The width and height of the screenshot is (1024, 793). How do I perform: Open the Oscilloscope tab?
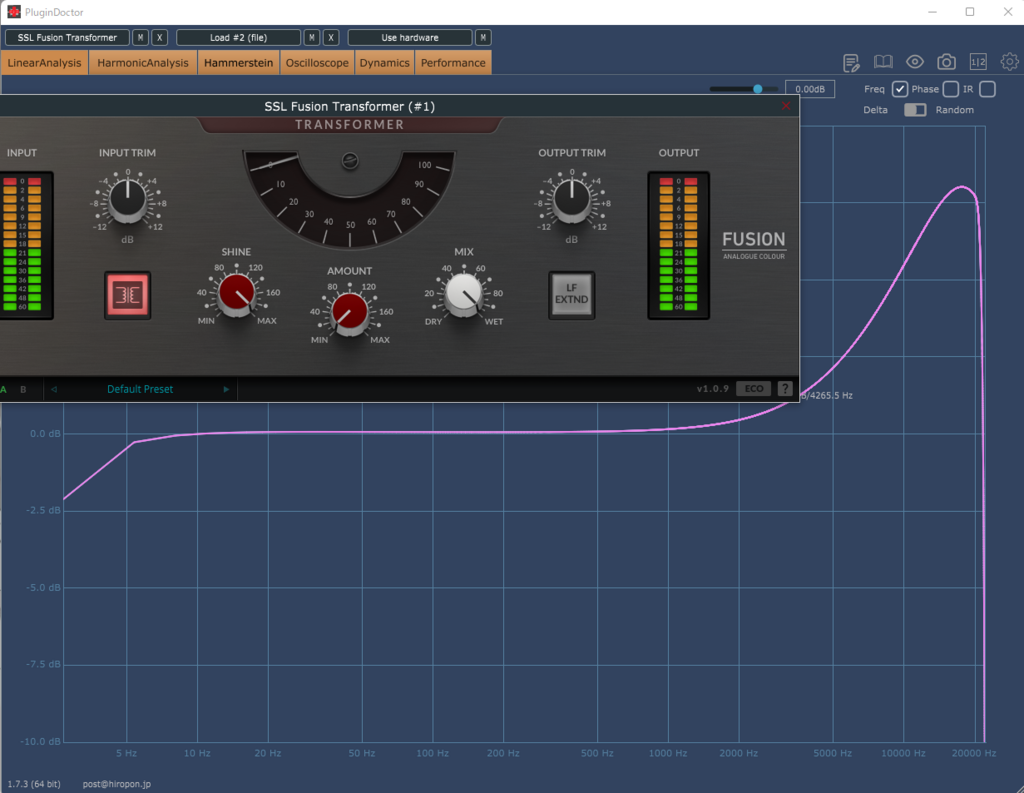[317, 63]
